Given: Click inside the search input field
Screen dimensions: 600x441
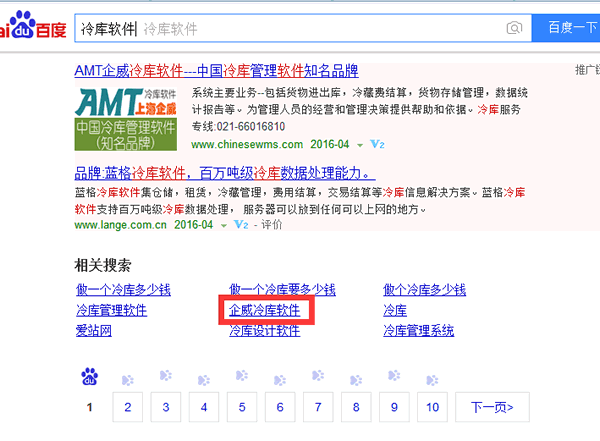Looking at the screenshot, I should pos(320,28).
